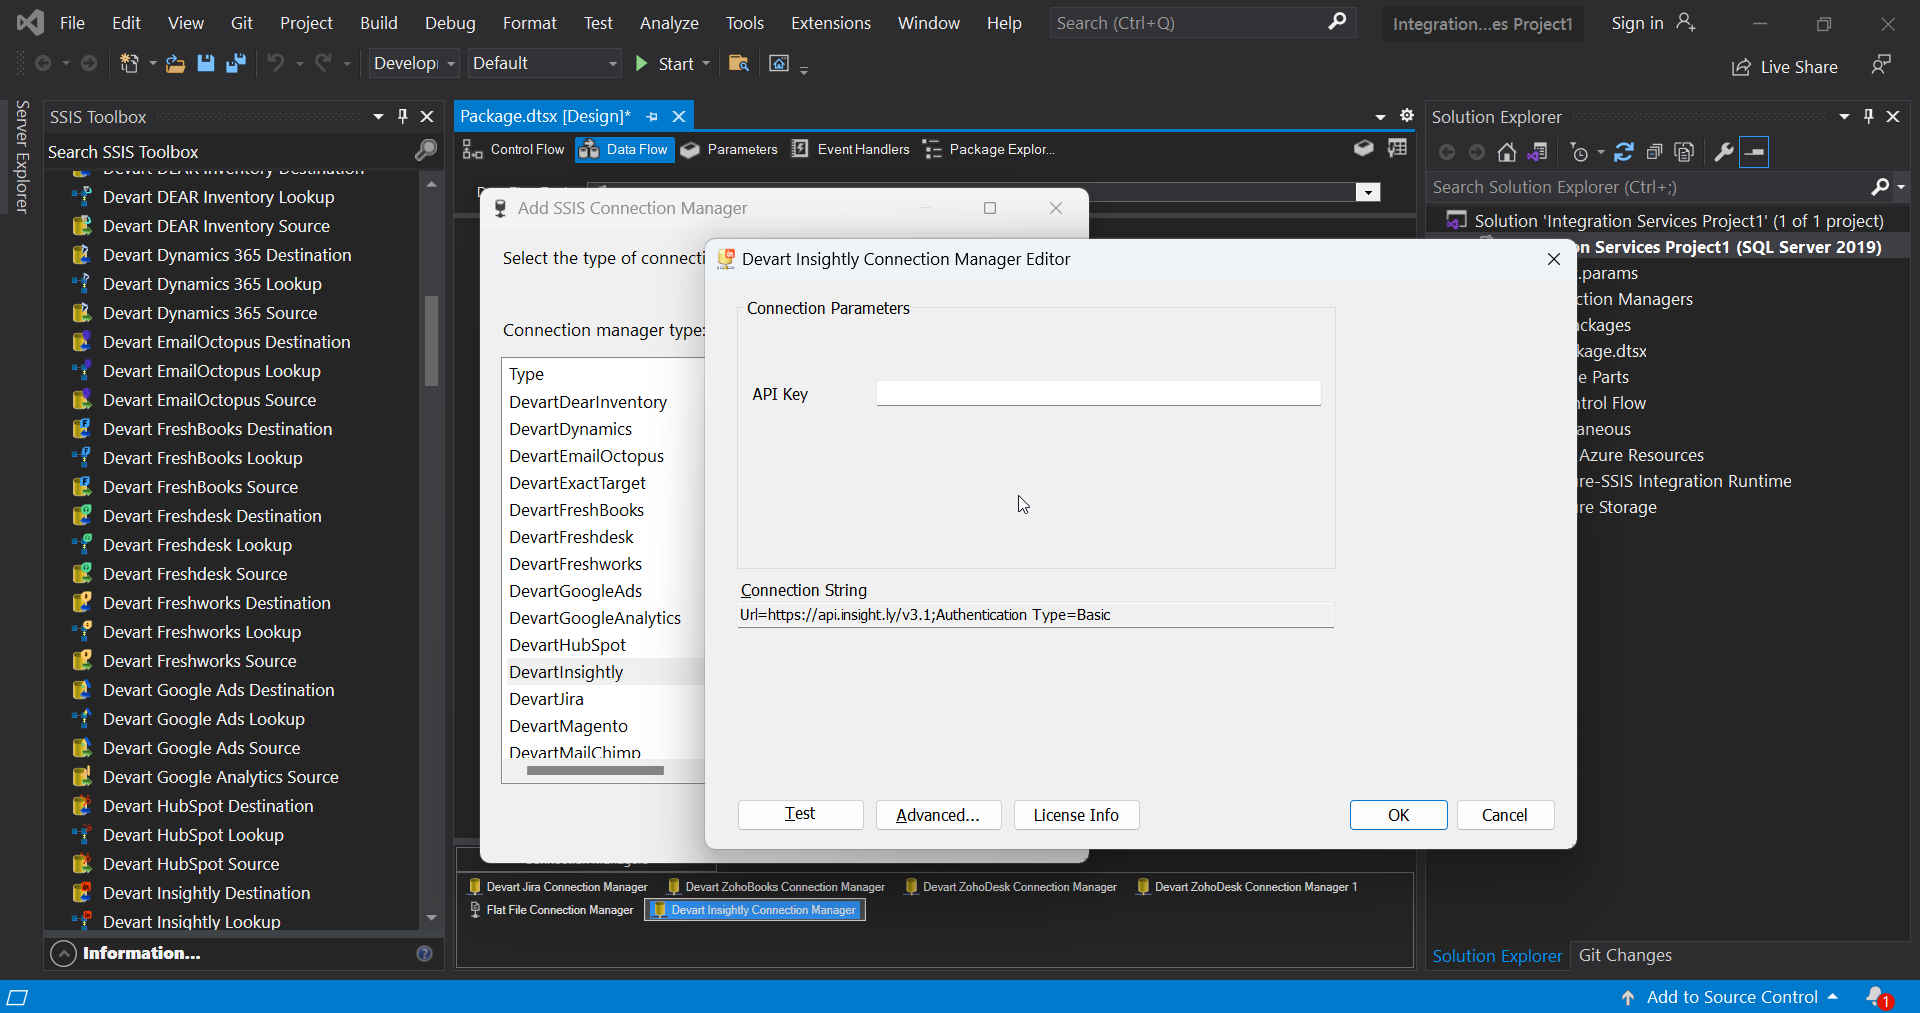Click the Advanced... button
The width and height of the screenshot is (1920, 1013).
pyautogui.click(x=938, y=815)
